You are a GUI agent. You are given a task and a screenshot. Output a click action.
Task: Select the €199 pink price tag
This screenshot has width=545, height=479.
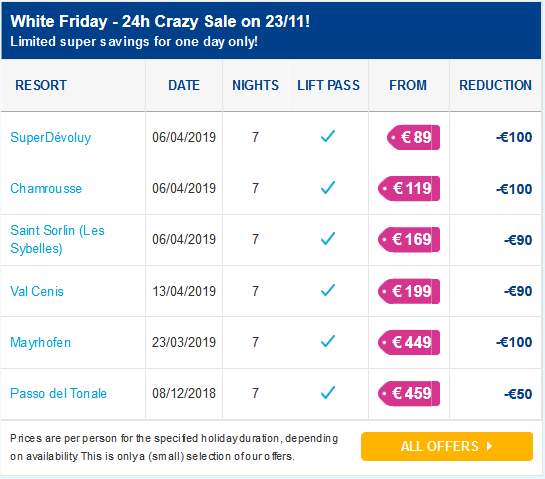(409, 291)
